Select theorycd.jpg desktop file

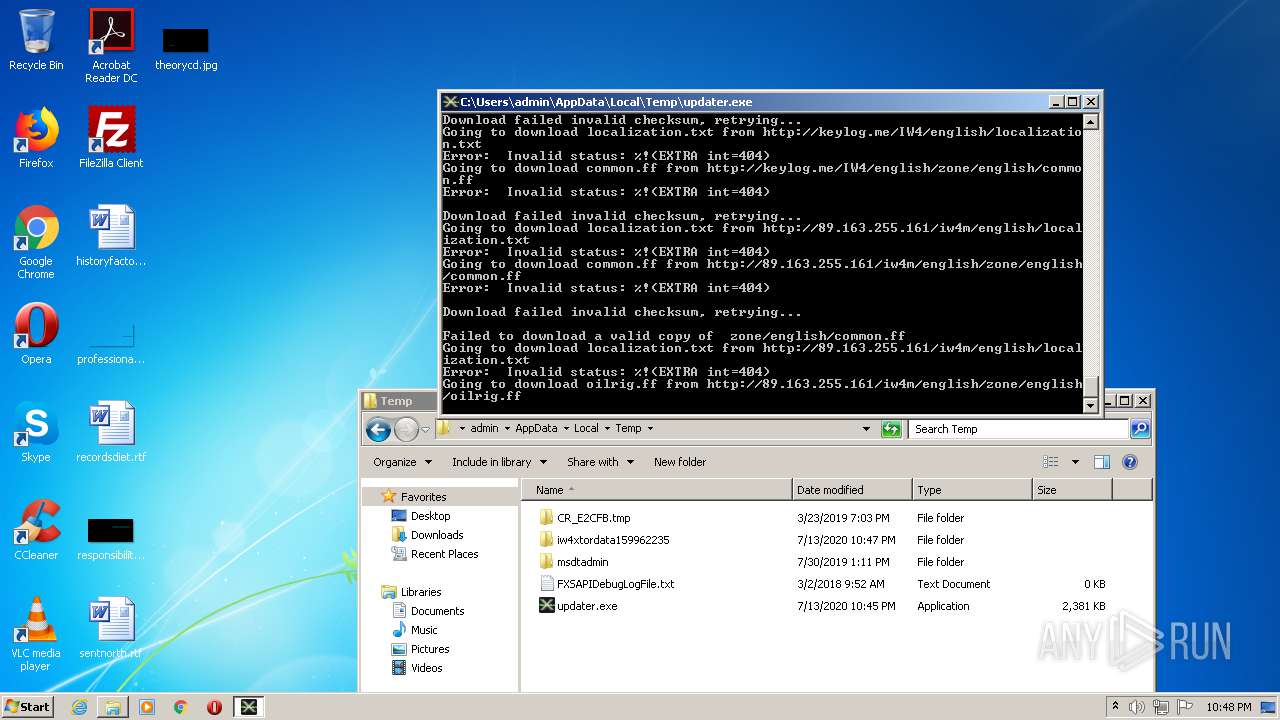tap(186, 49)
